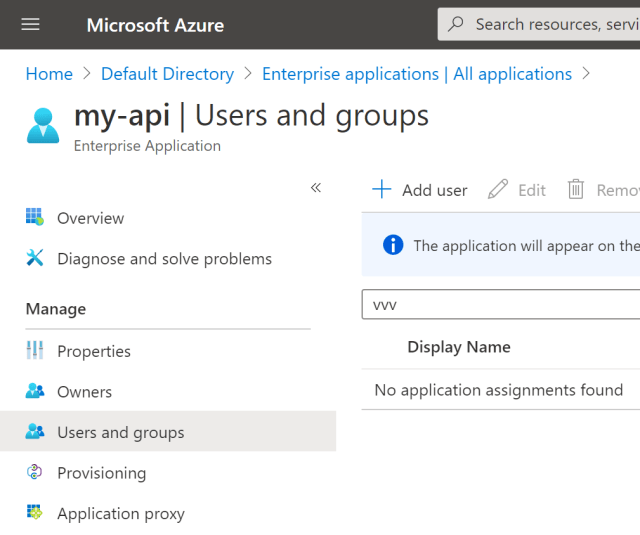Click the Owners people icon
This screenshot has height=535, width=640.
click(x=35, y=392)
